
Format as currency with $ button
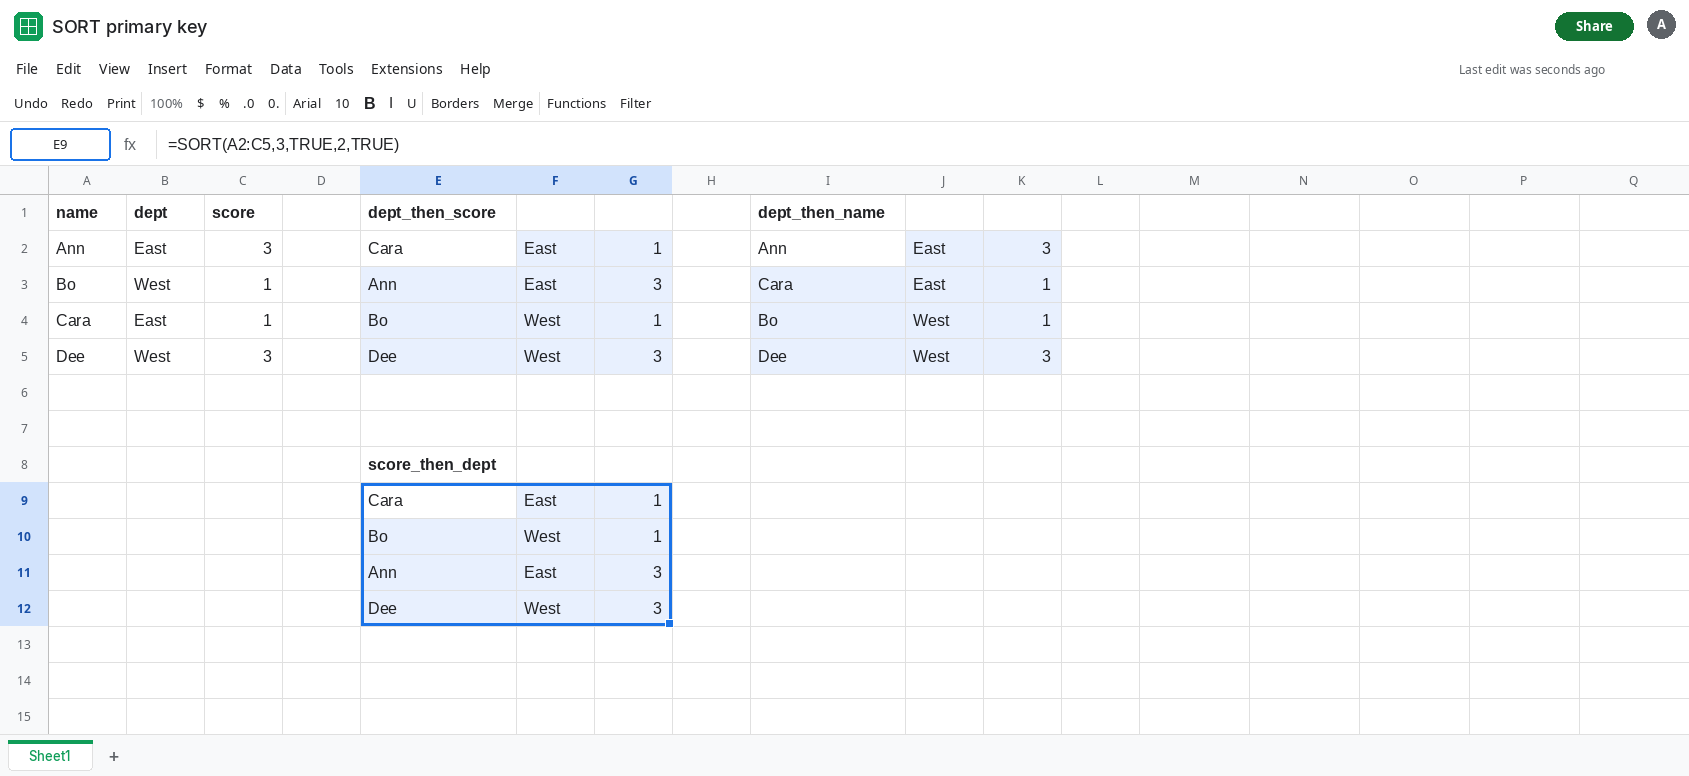pos(201,103)
